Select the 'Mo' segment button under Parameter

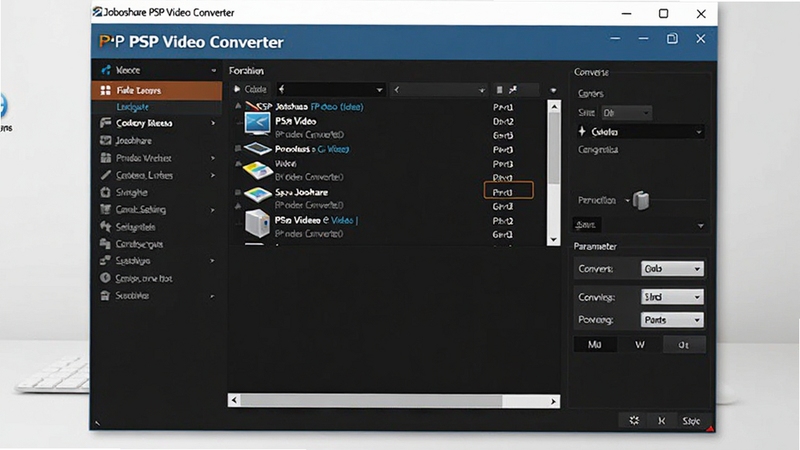(x=595, y=344)
